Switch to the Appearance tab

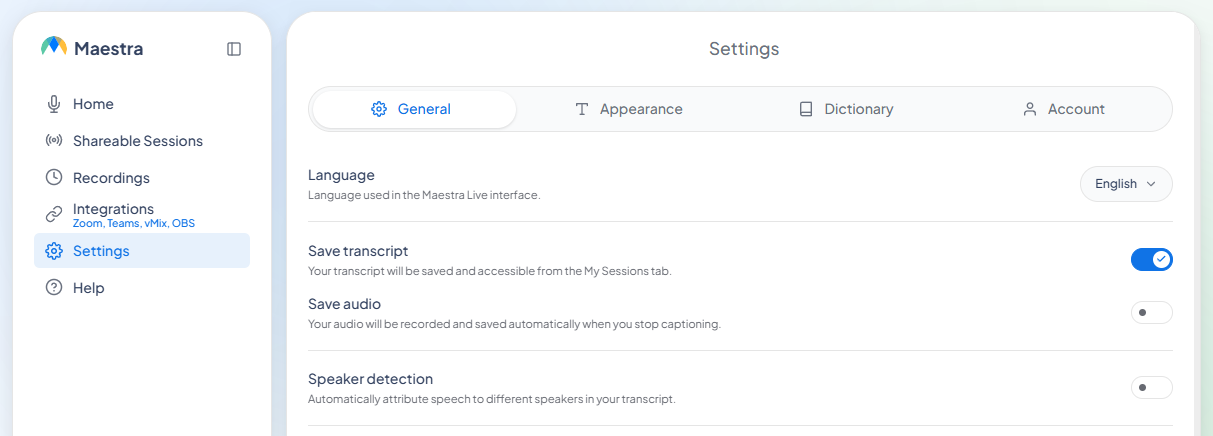pos(628,109)
